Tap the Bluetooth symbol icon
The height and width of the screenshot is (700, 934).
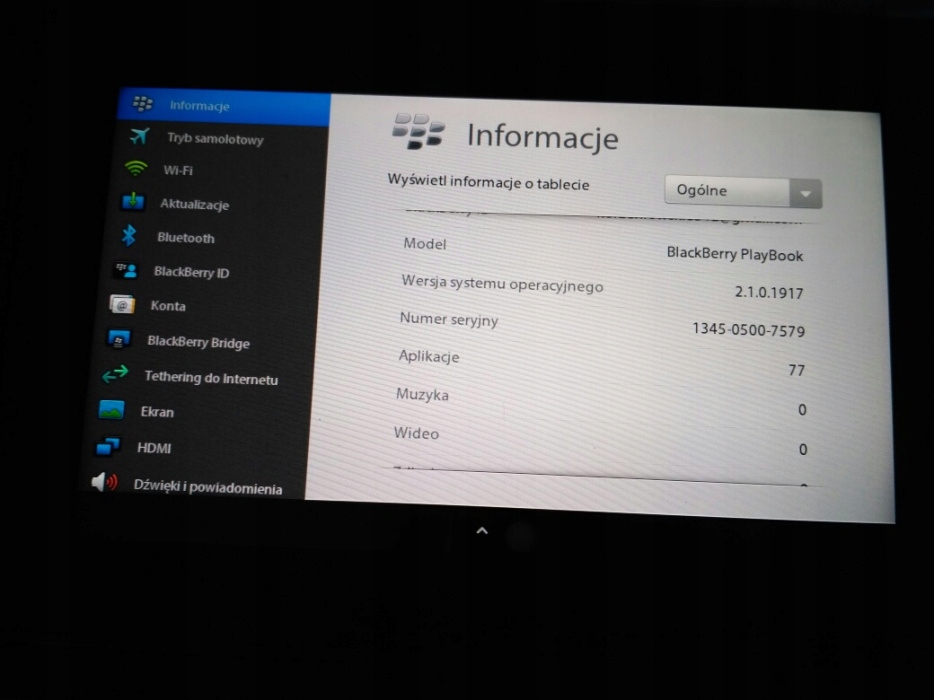(x=129, y=236)
